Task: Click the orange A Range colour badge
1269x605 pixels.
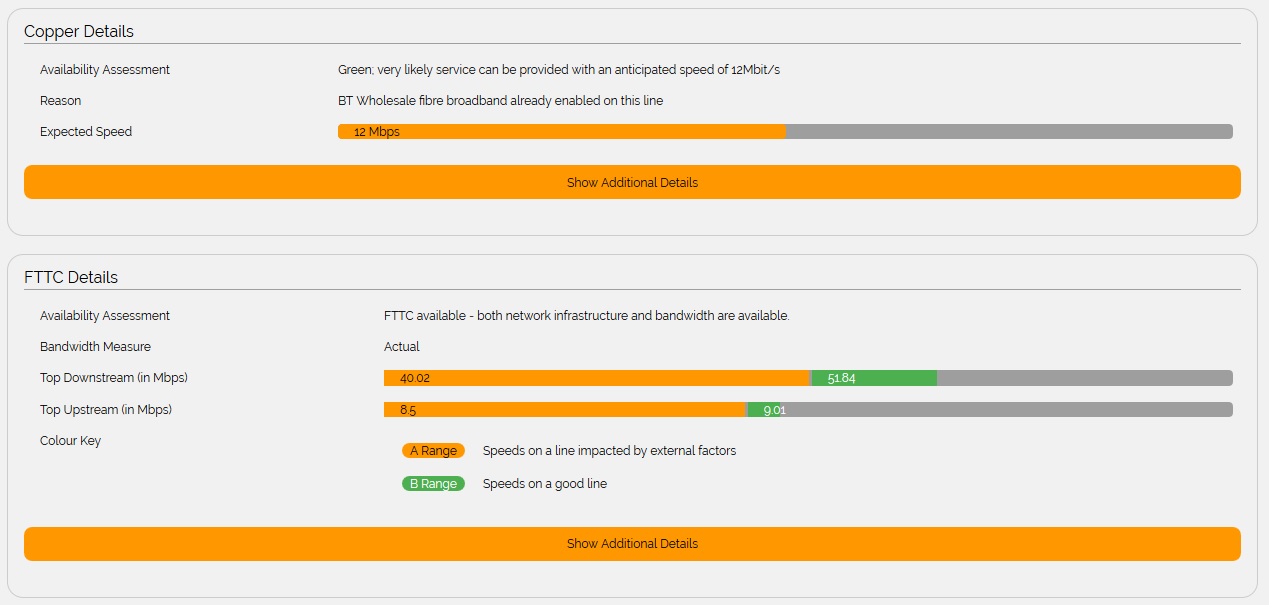Action: click(433, 451)
